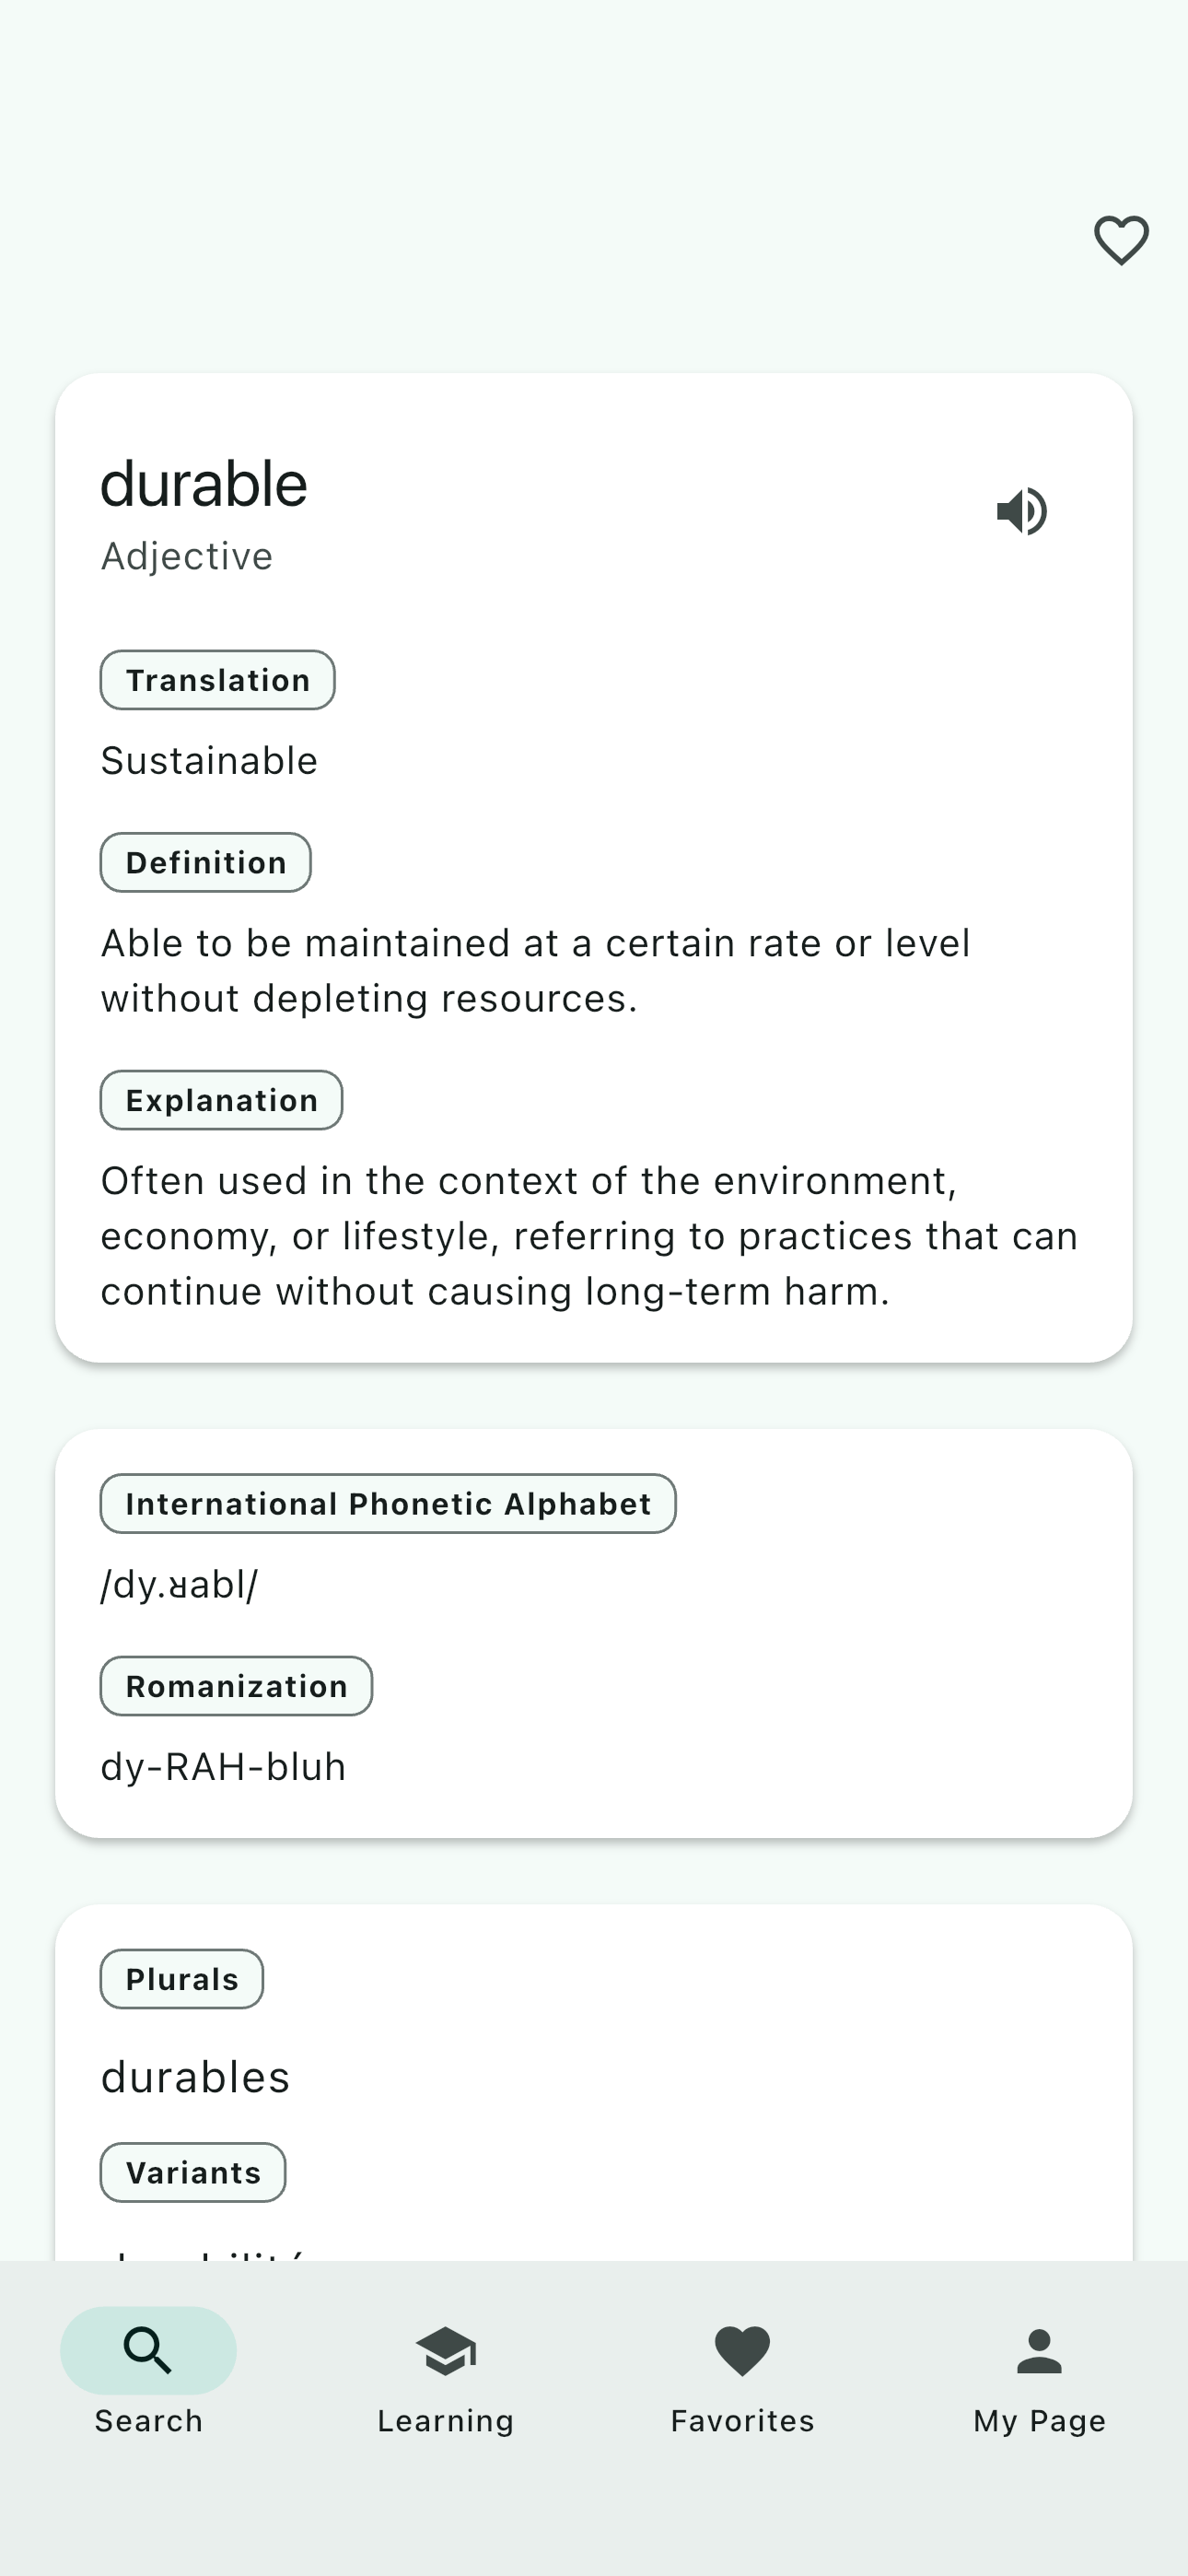
Task: Open the My Page tab label
Action: [1039, 2421]
